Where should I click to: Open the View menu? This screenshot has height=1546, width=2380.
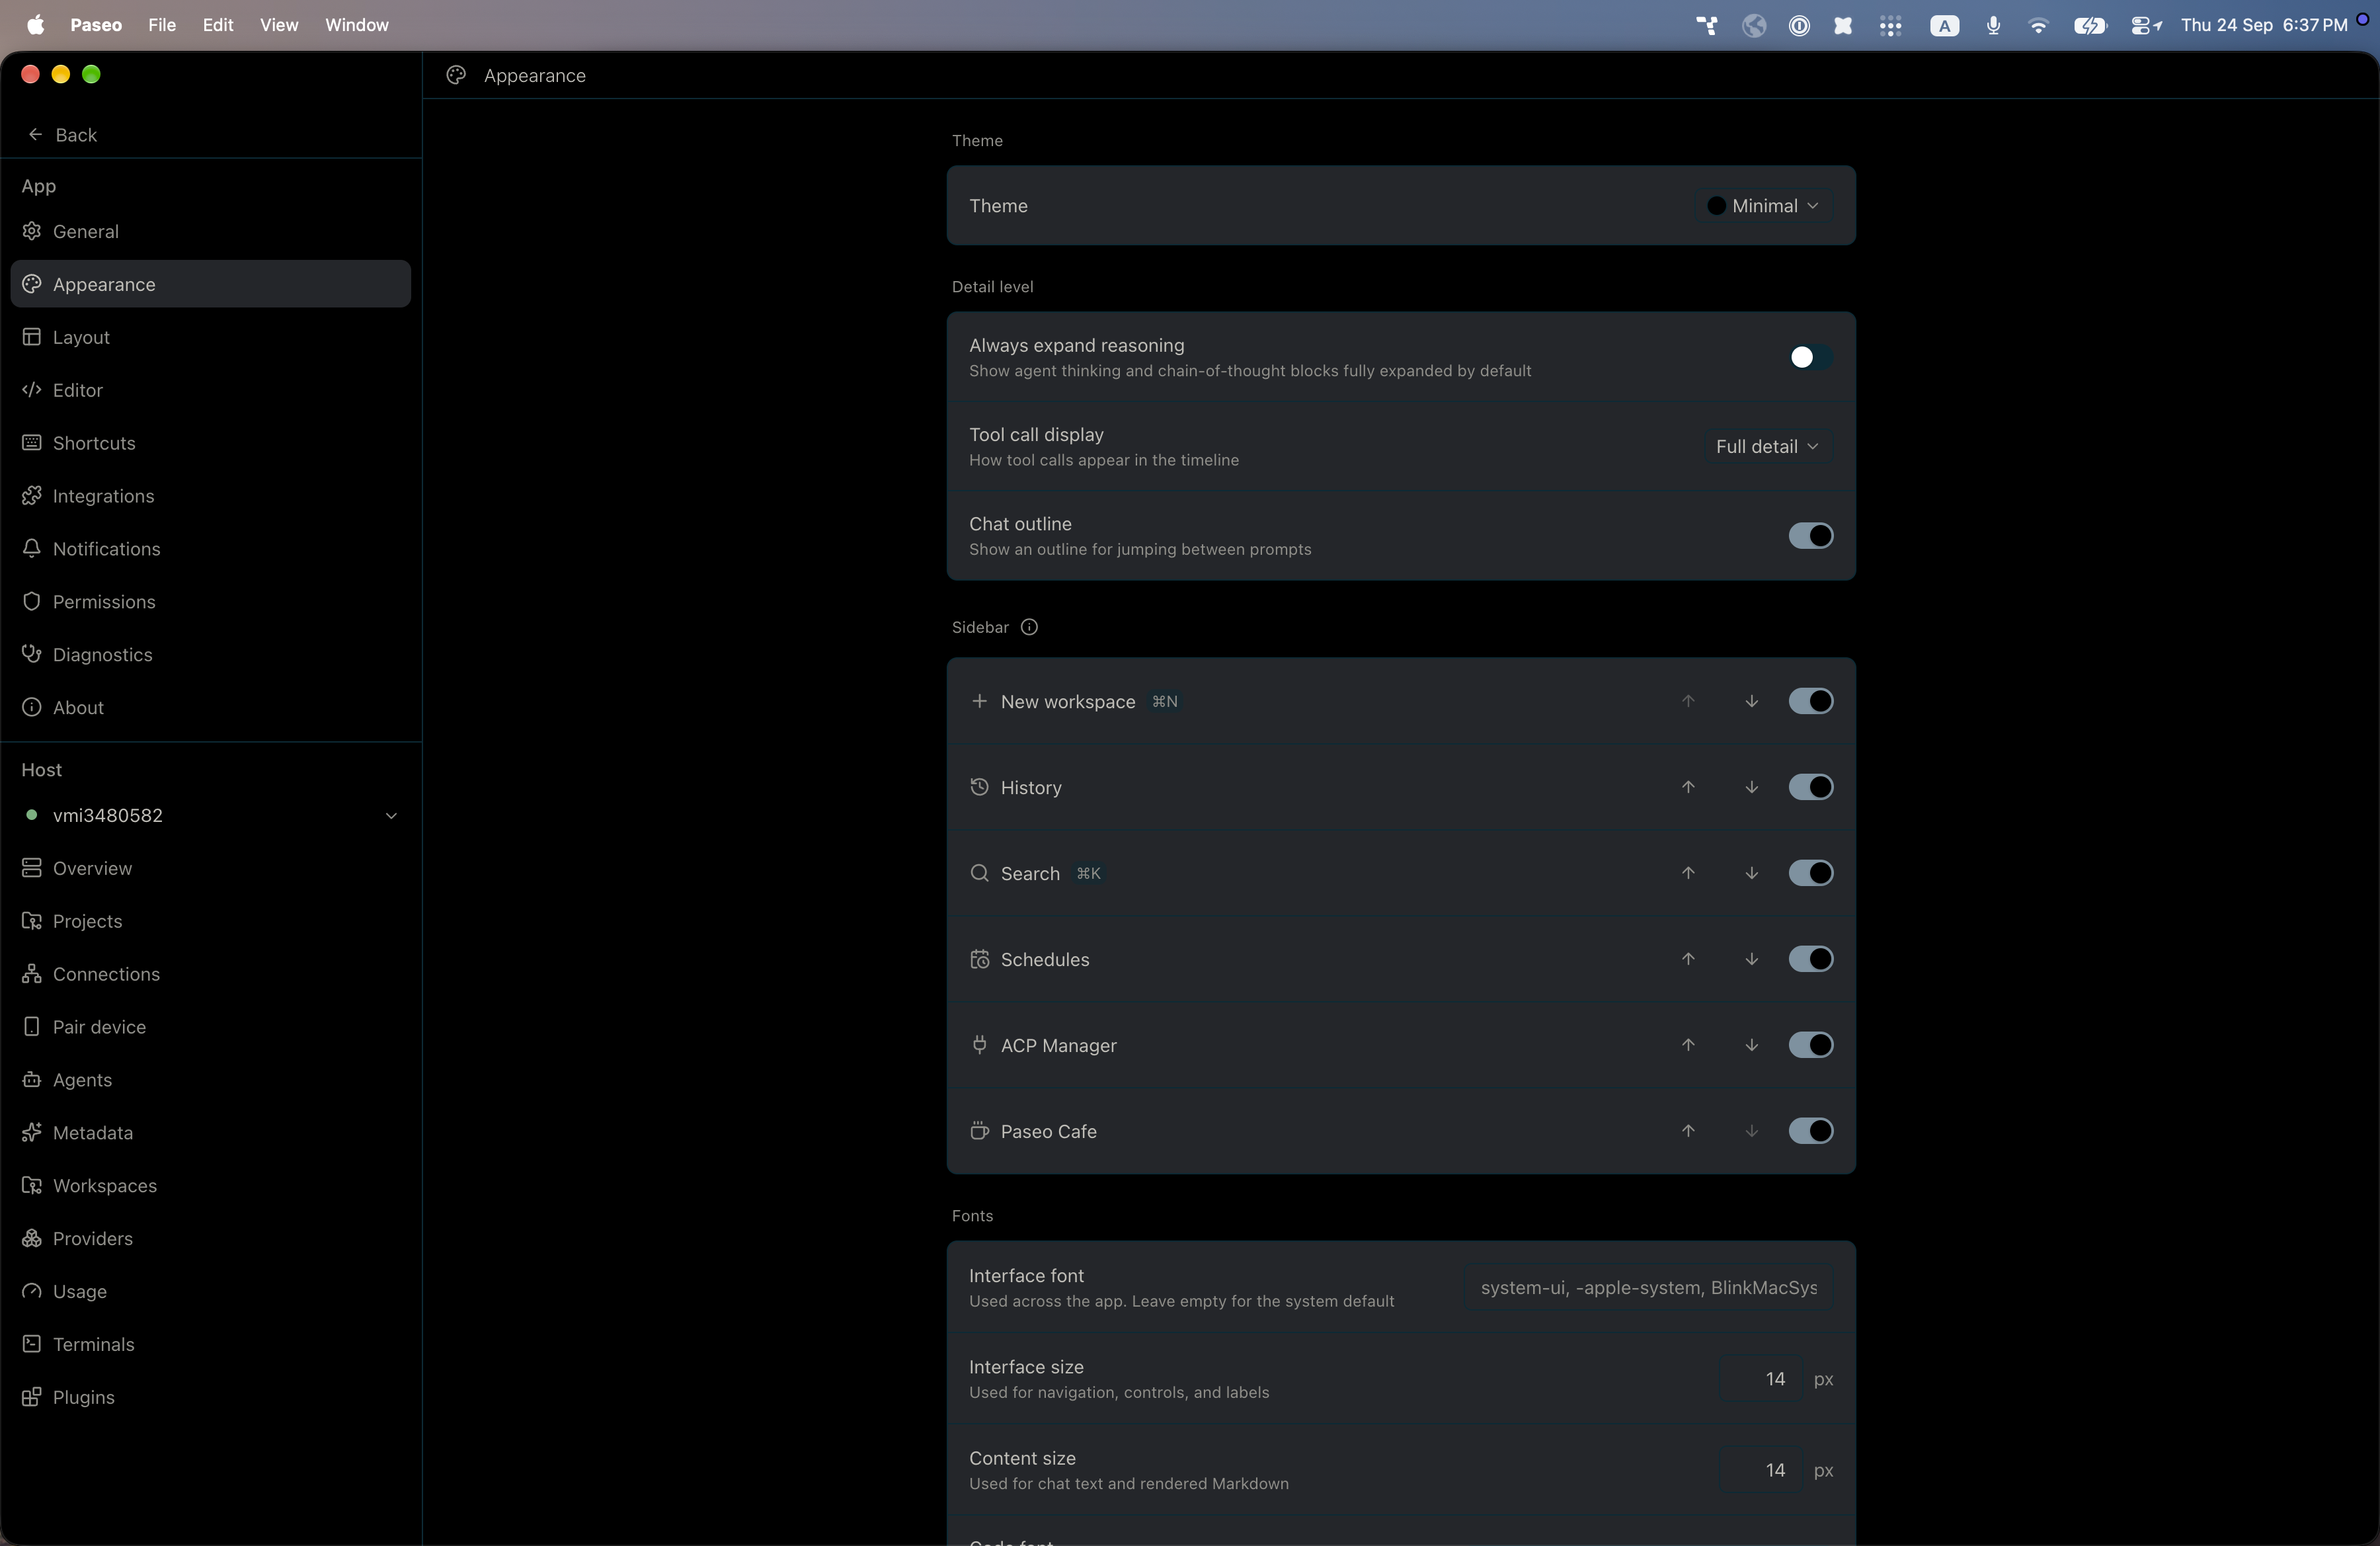279,25
